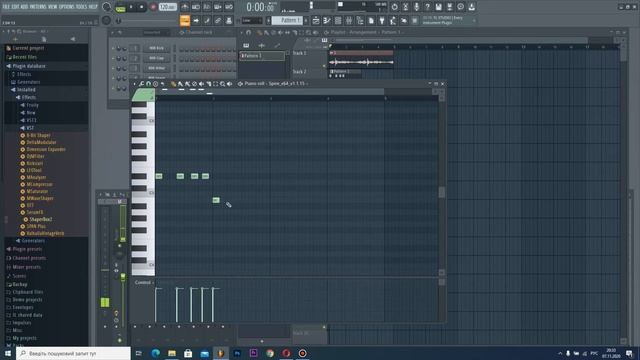The height and width of the screenshot is (360, 640).
Task: Mute the 808 Kick channel green light
Action: point(113,48)
